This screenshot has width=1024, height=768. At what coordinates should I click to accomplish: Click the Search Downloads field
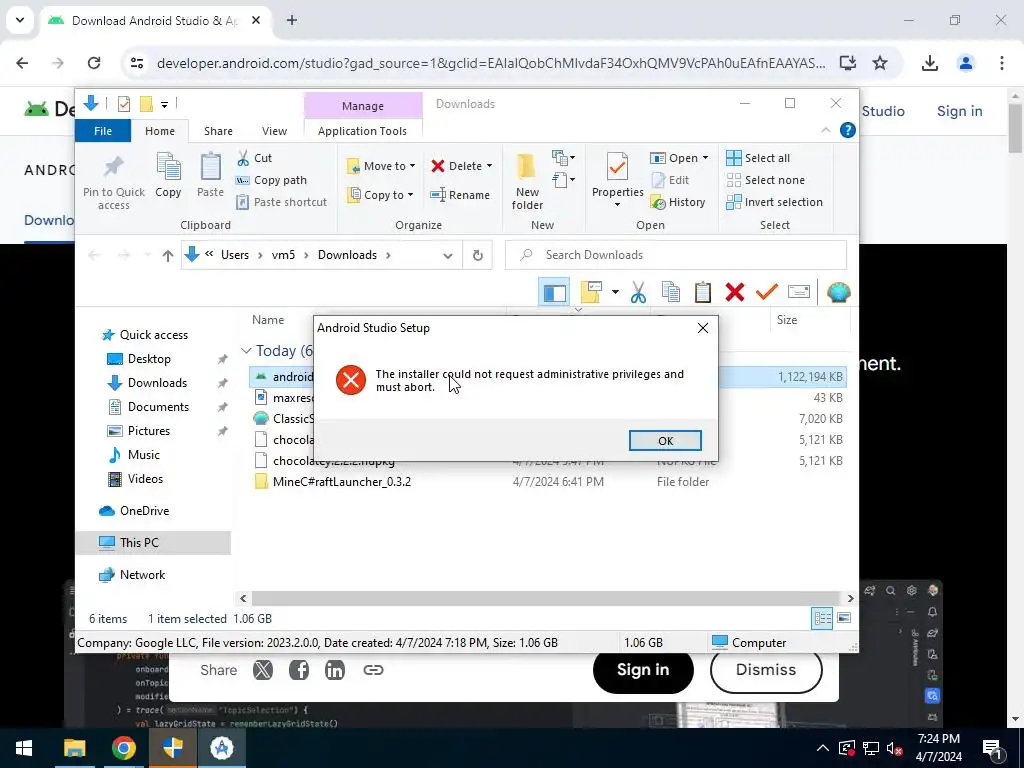[x=676, y=255]
